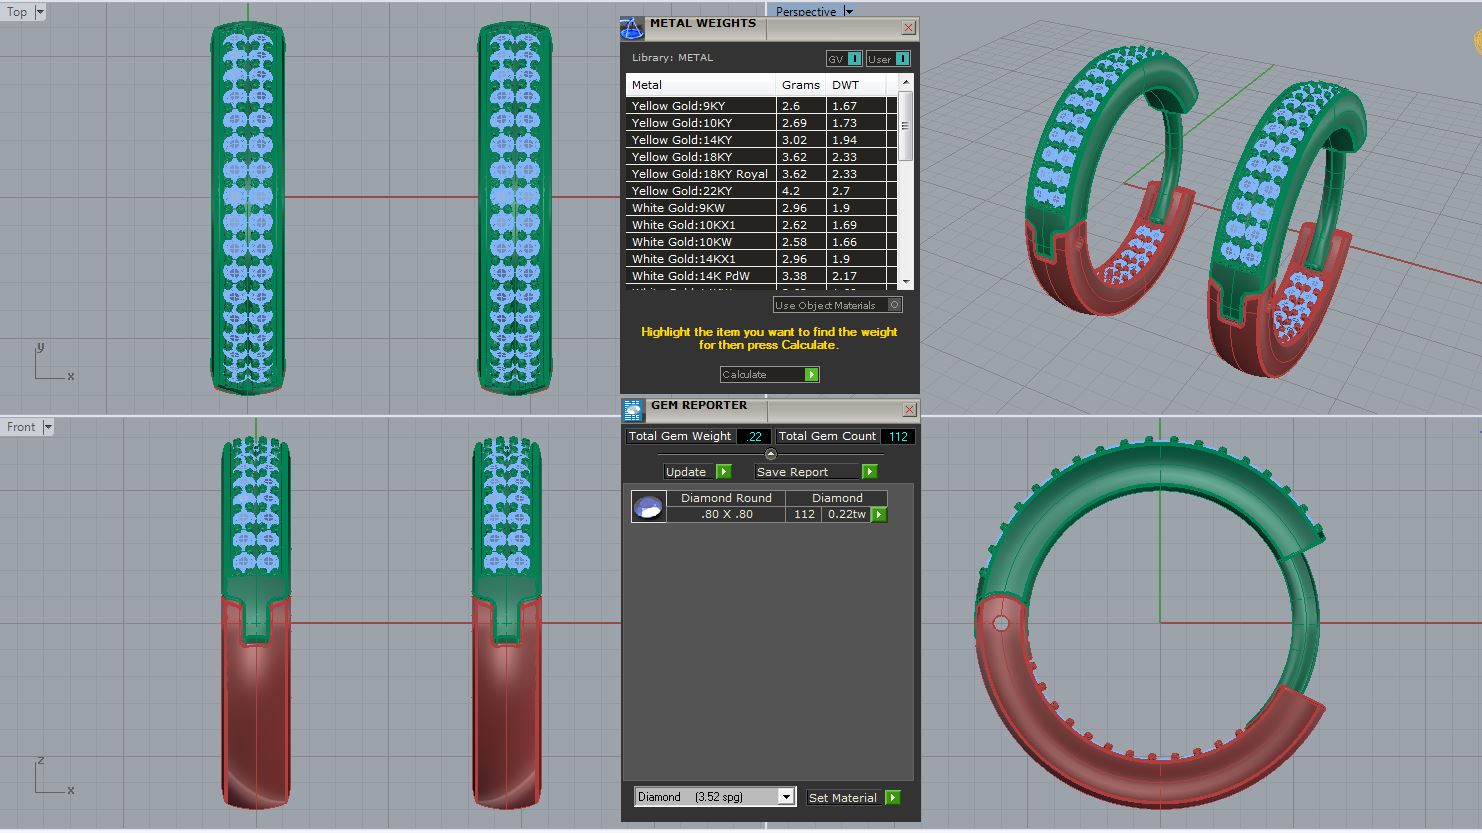Click the Diamond Round cell

click(x=726, y=498)
